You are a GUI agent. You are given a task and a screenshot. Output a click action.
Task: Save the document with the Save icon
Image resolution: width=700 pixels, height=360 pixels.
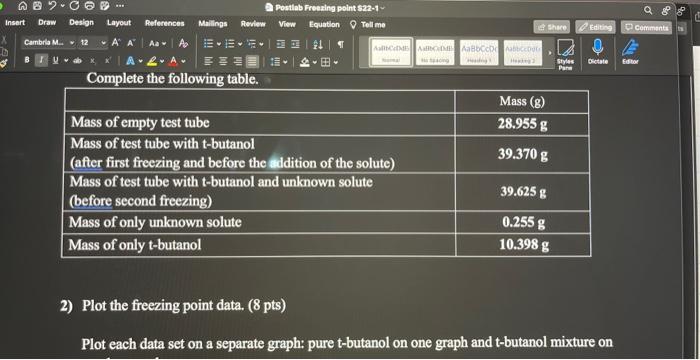coord(37,7)
